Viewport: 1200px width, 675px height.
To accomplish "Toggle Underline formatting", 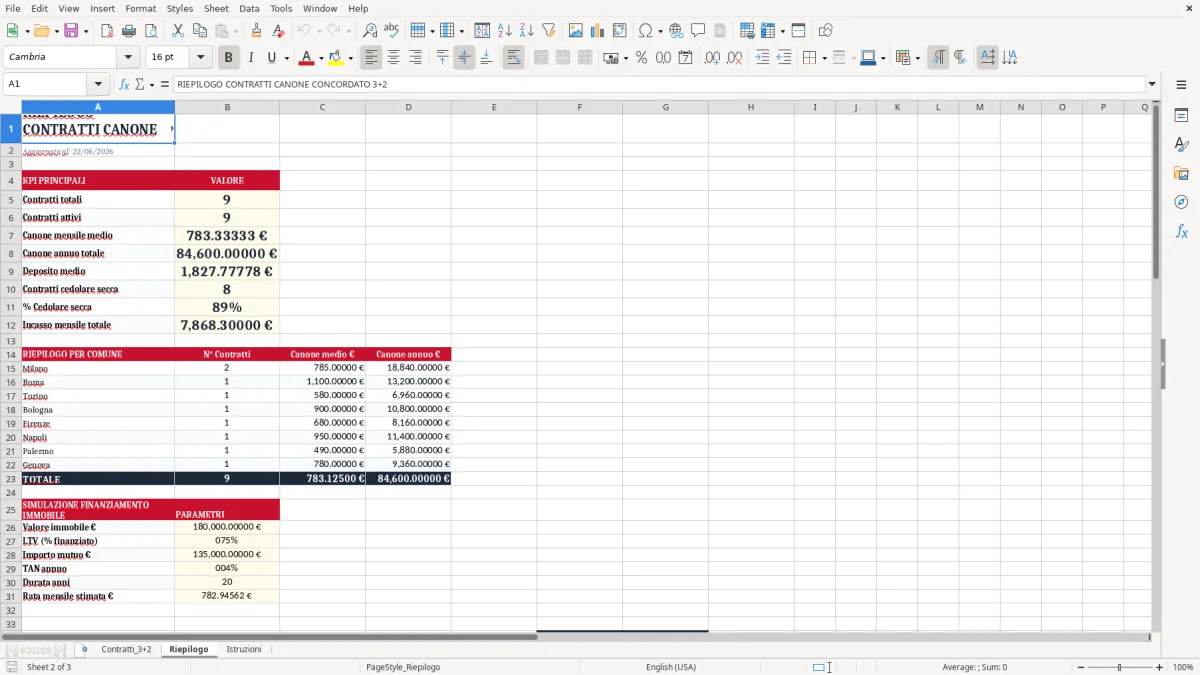I will pos(272,58).
